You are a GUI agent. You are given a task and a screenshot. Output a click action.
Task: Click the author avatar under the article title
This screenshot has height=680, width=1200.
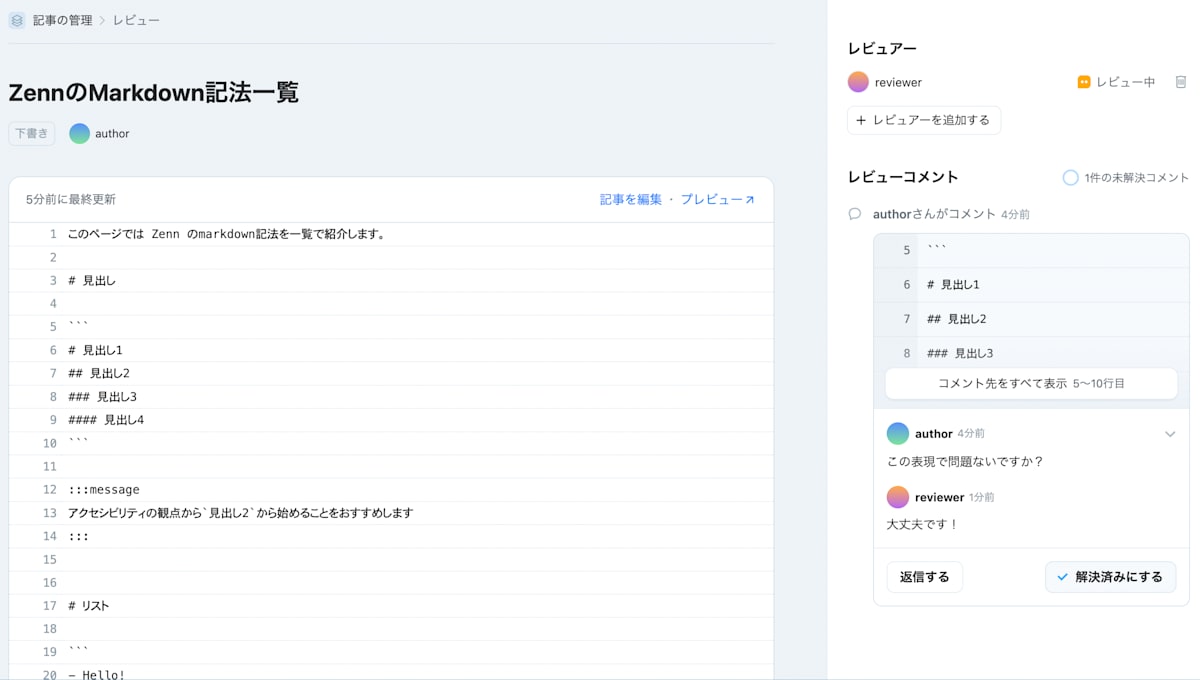(79, 134)
